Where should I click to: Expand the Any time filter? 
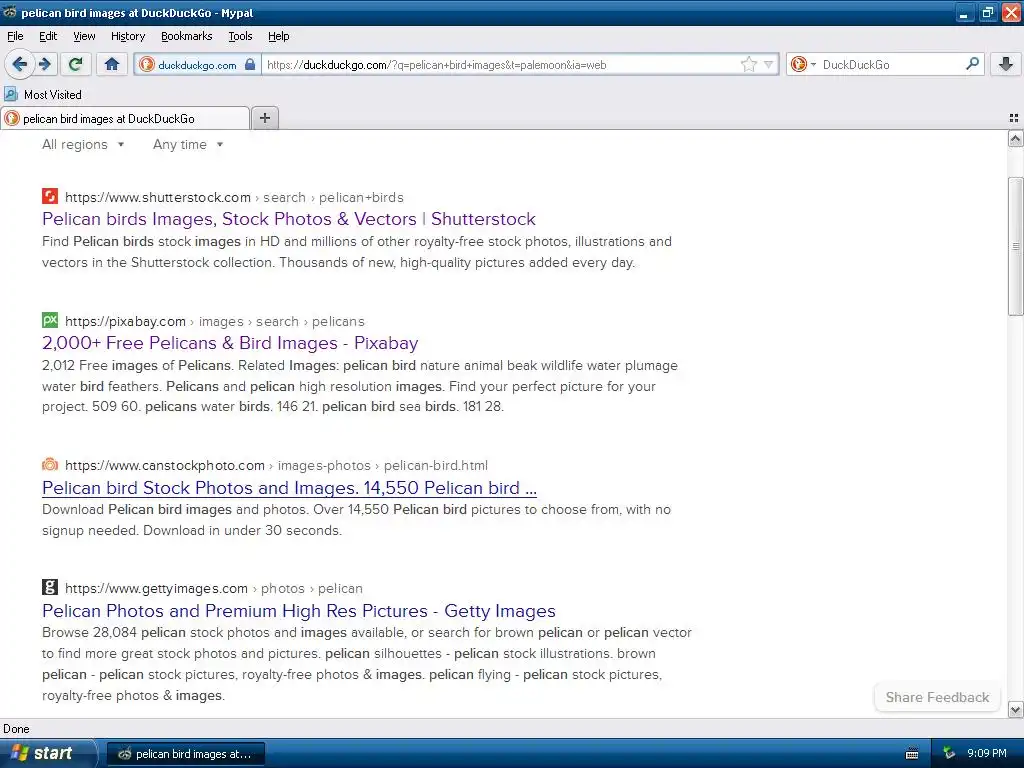(188, 144)
